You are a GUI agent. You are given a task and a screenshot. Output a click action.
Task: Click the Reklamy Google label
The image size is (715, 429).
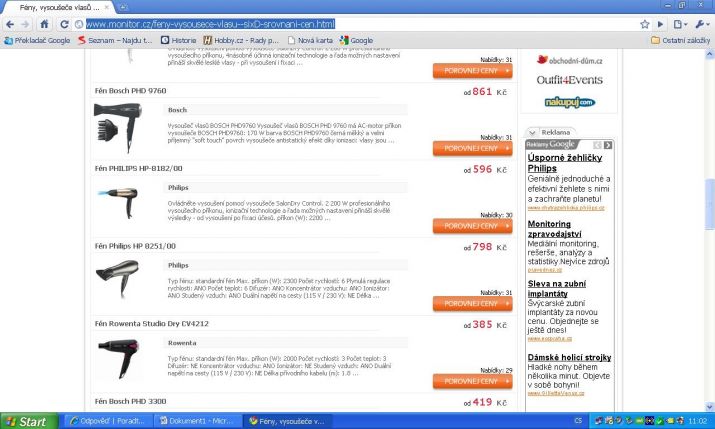click(x=550, y=145)
